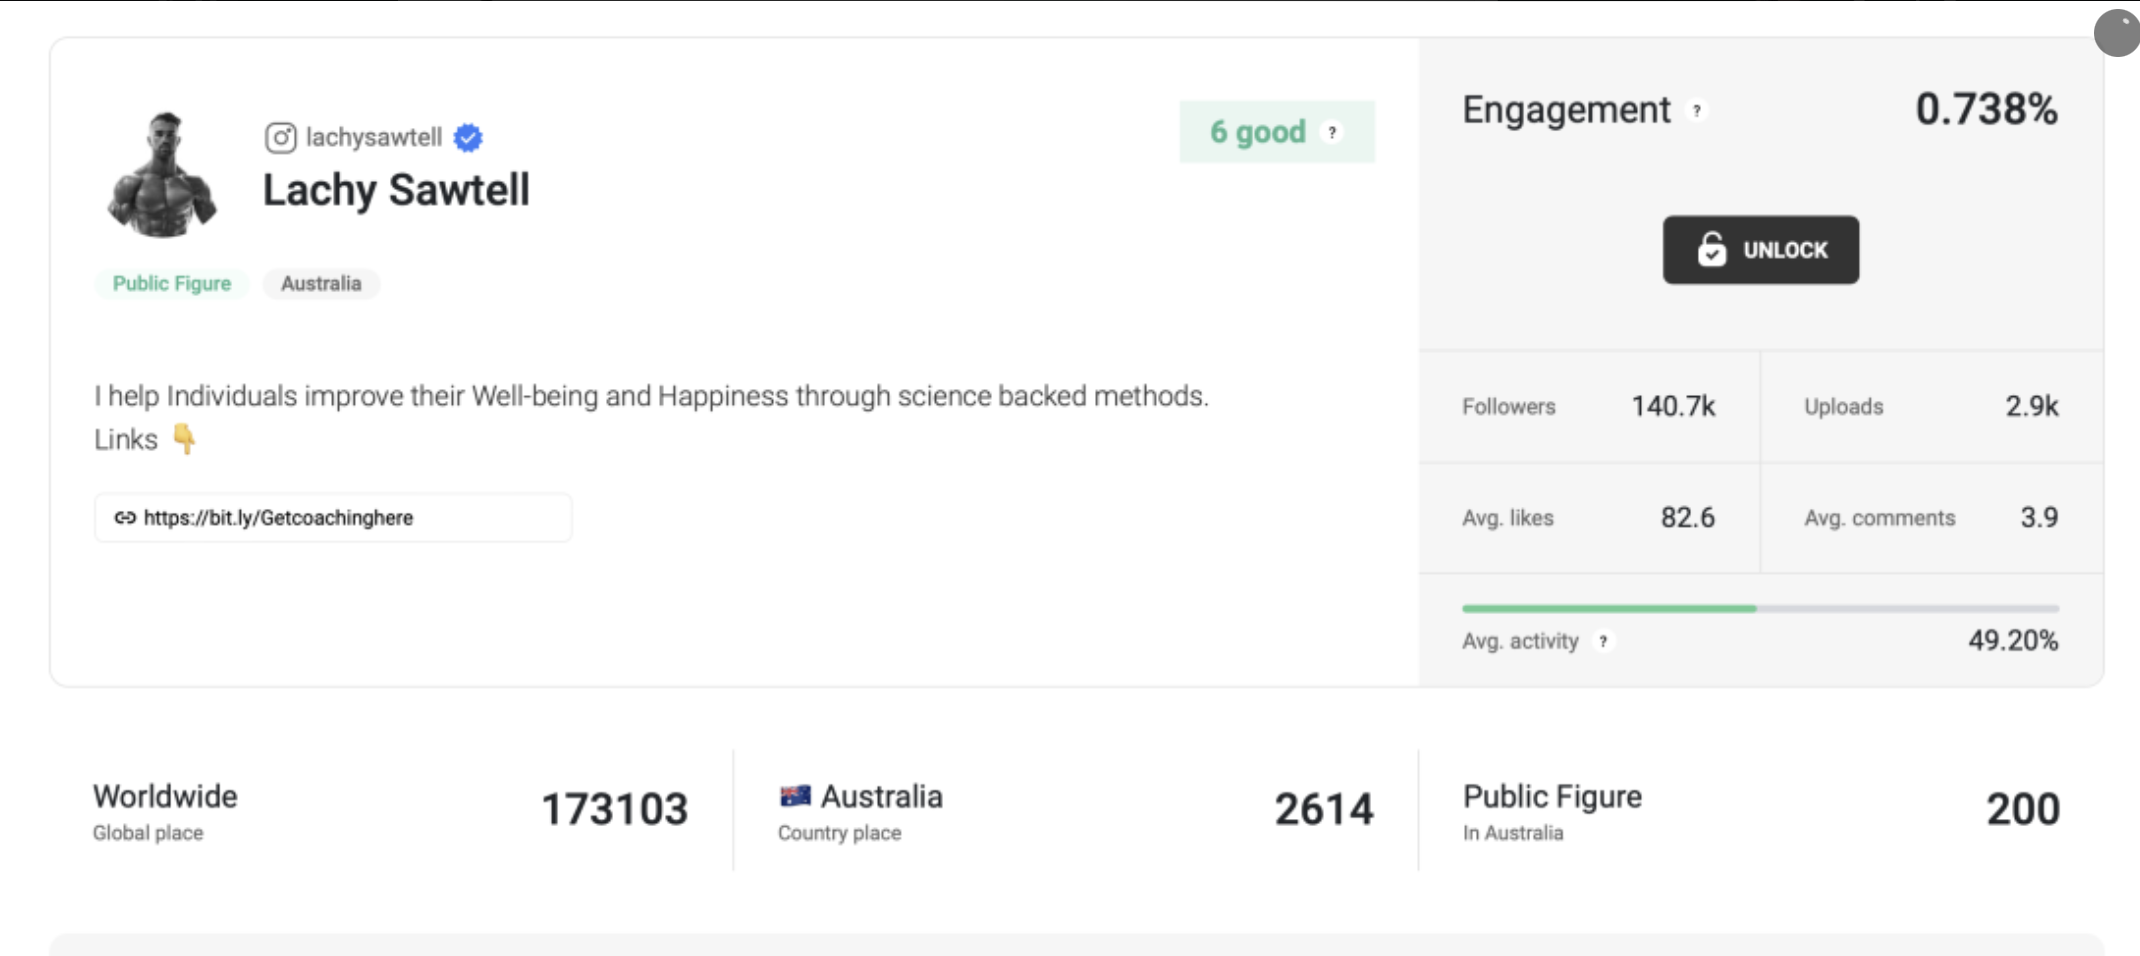Select the Public Figure ranking section

pyautogui.click(x=1760, y=810)
